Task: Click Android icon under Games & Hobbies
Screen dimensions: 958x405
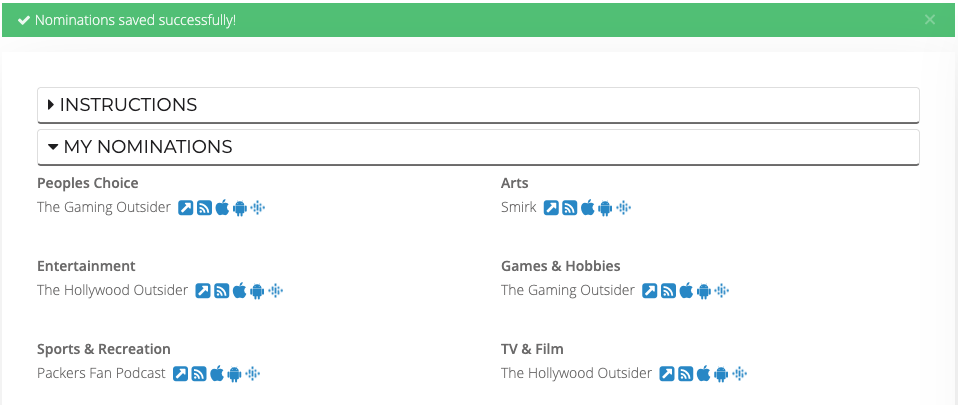Action: pos(704,291)
